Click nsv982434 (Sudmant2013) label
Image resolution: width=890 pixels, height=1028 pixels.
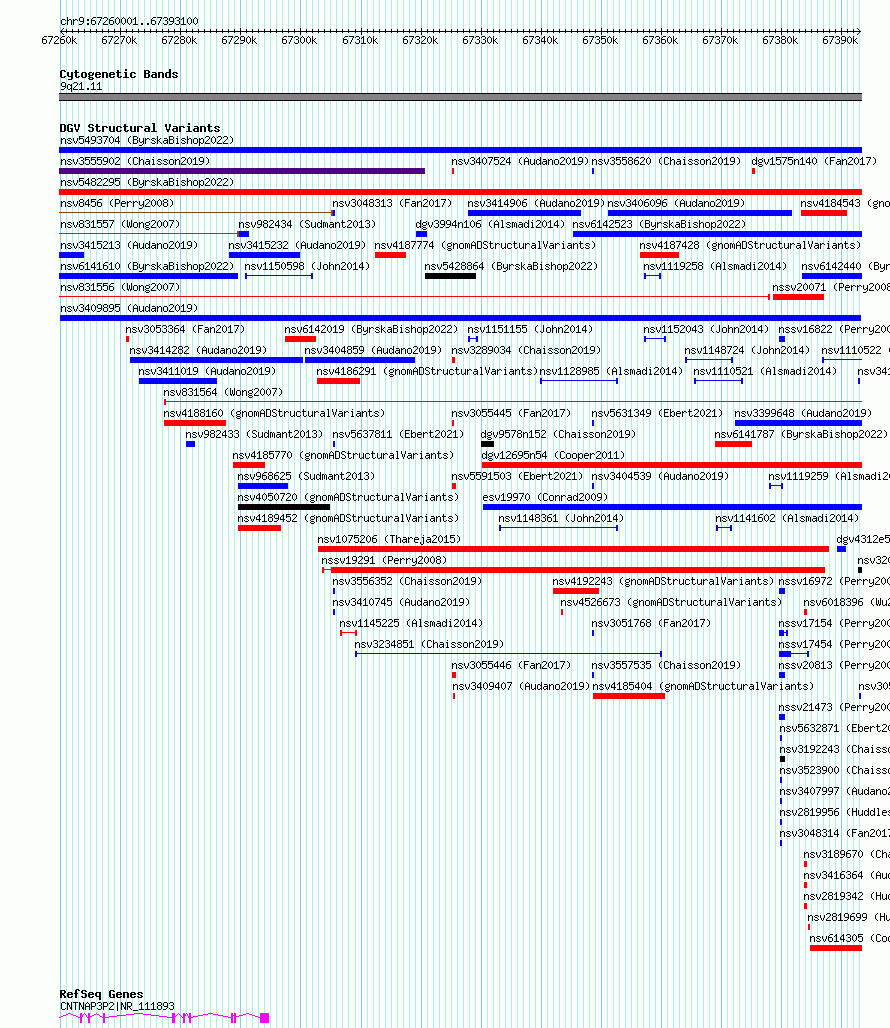coord(307,224)
